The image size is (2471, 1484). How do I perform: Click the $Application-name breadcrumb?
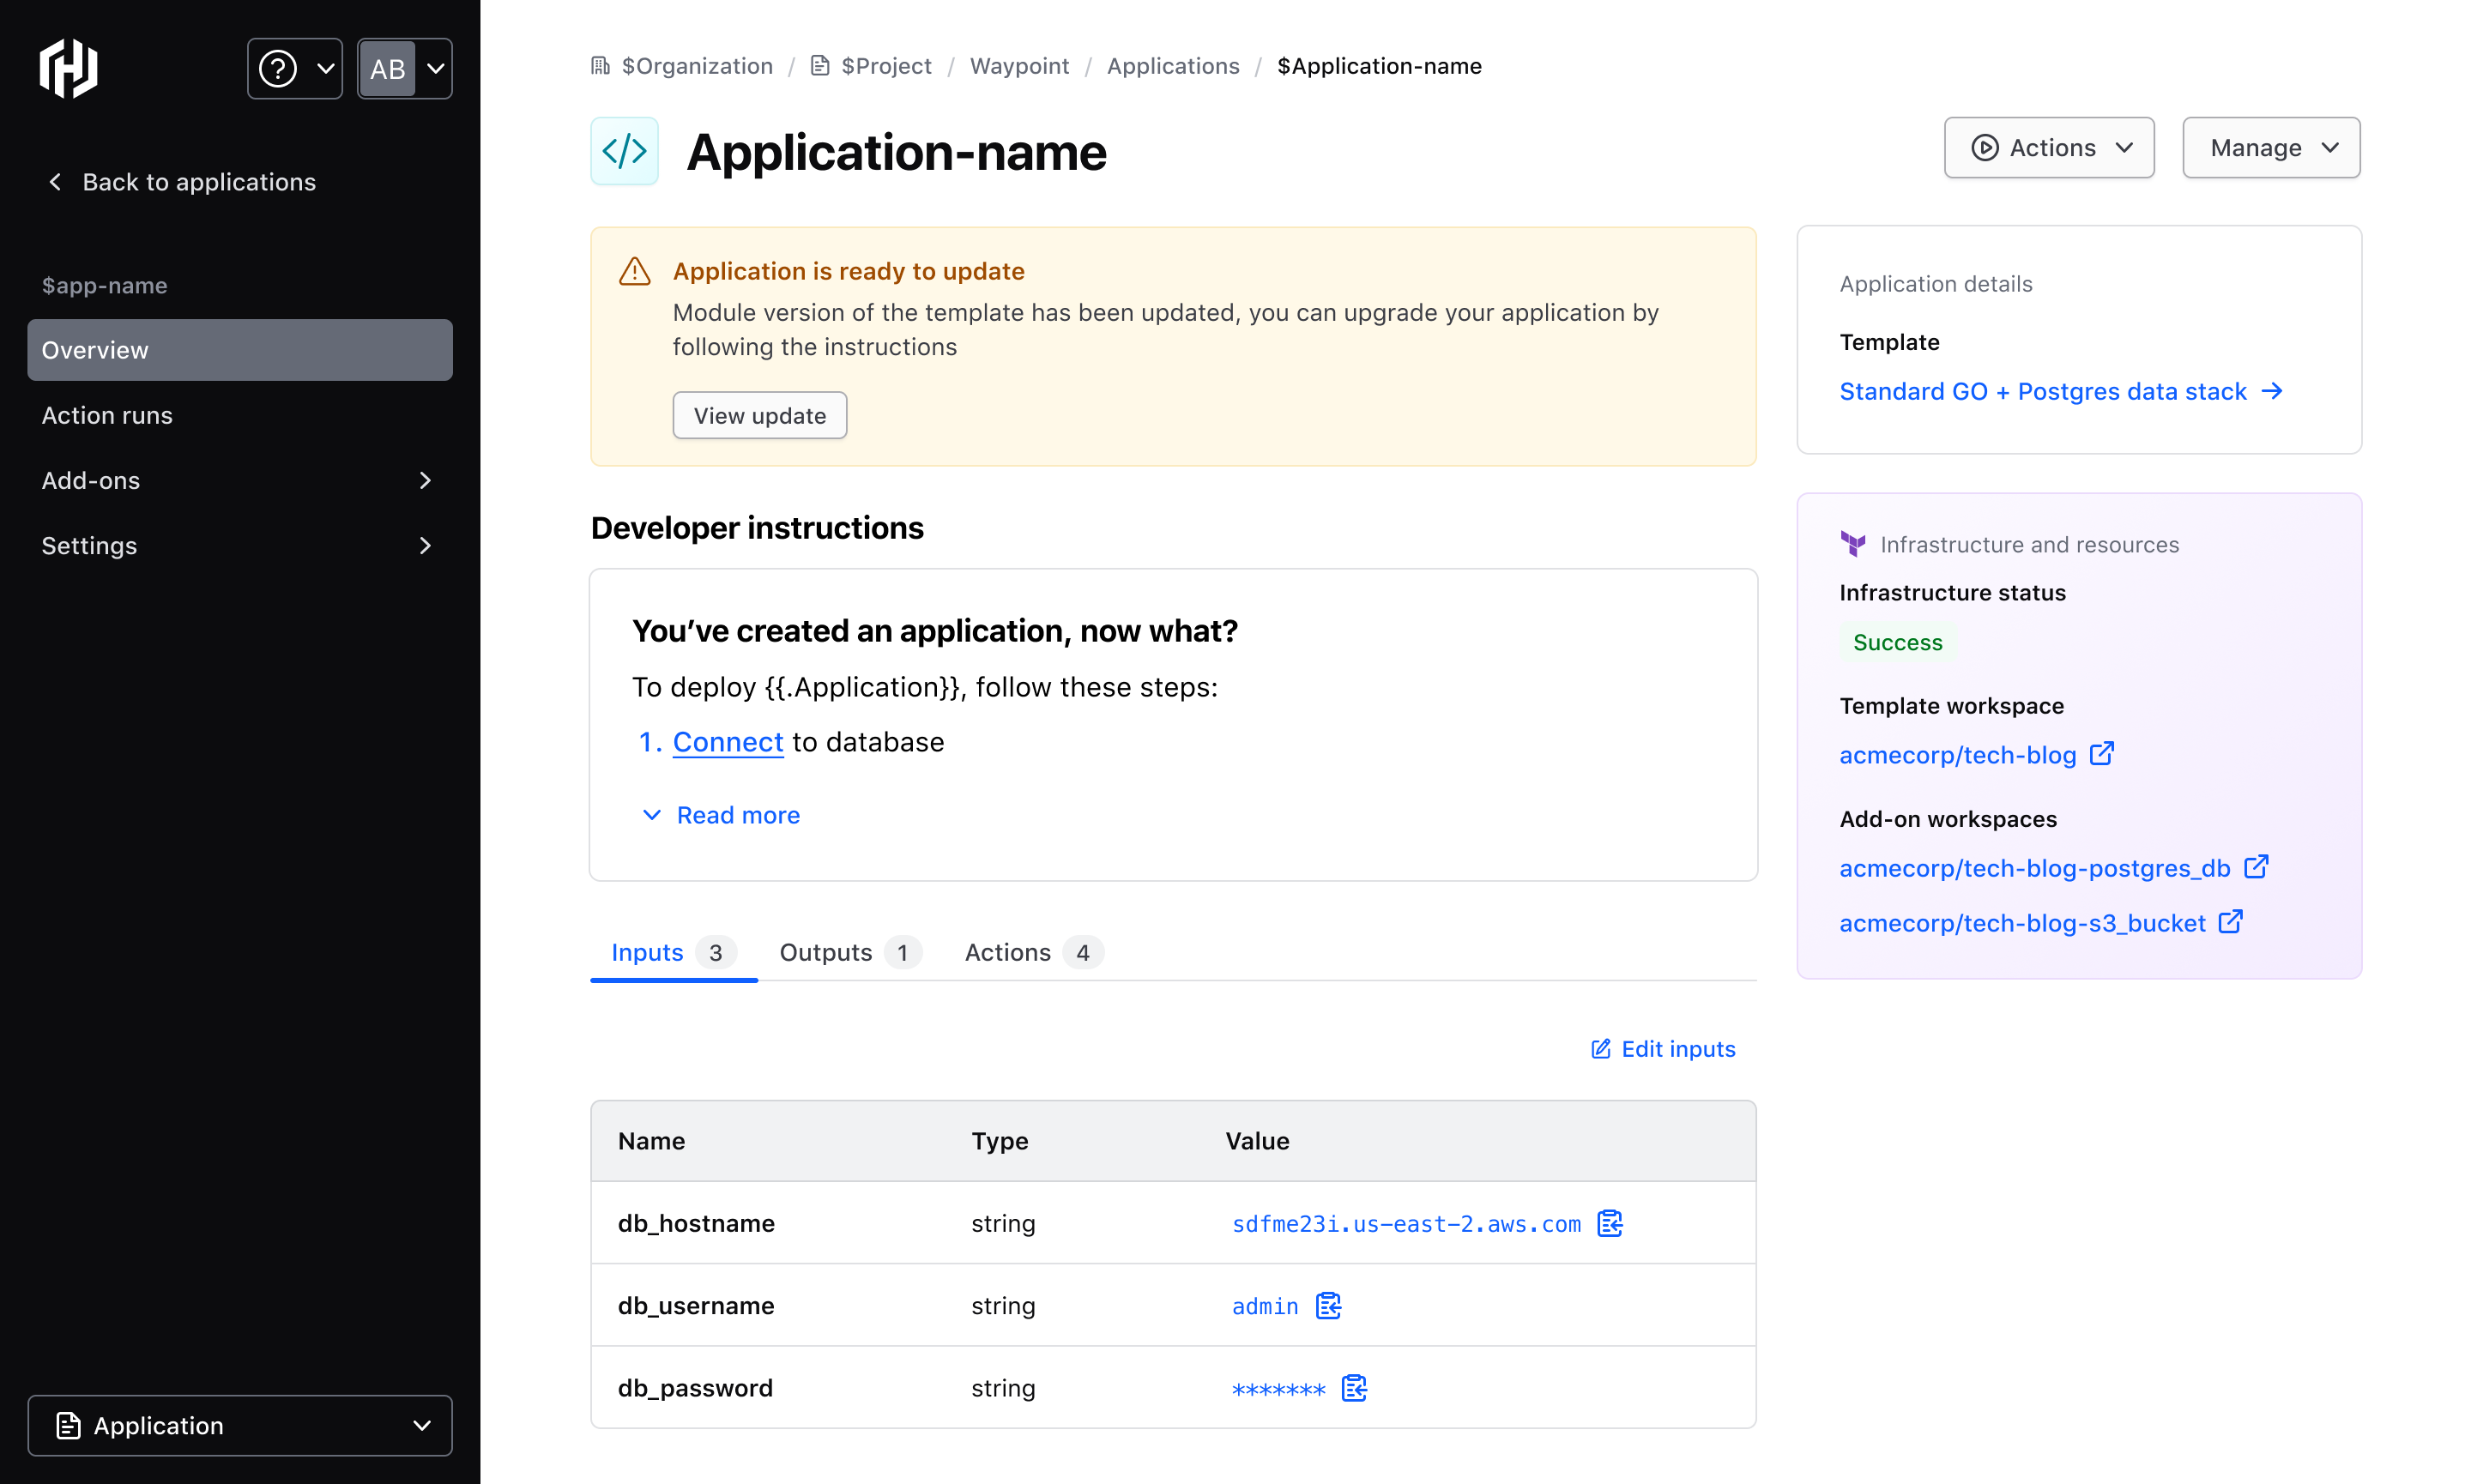point(1379,66)
